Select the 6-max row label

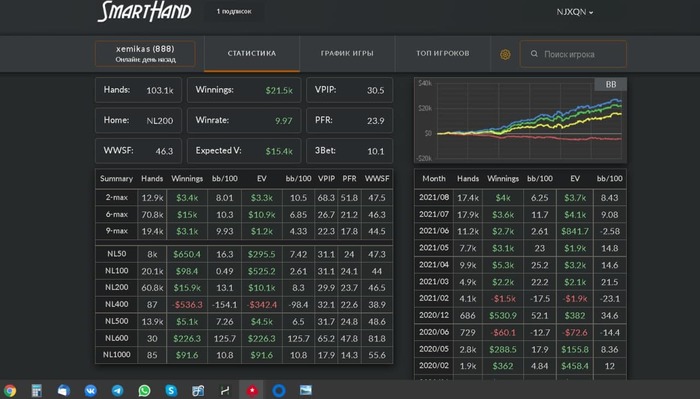coord(117,214)
